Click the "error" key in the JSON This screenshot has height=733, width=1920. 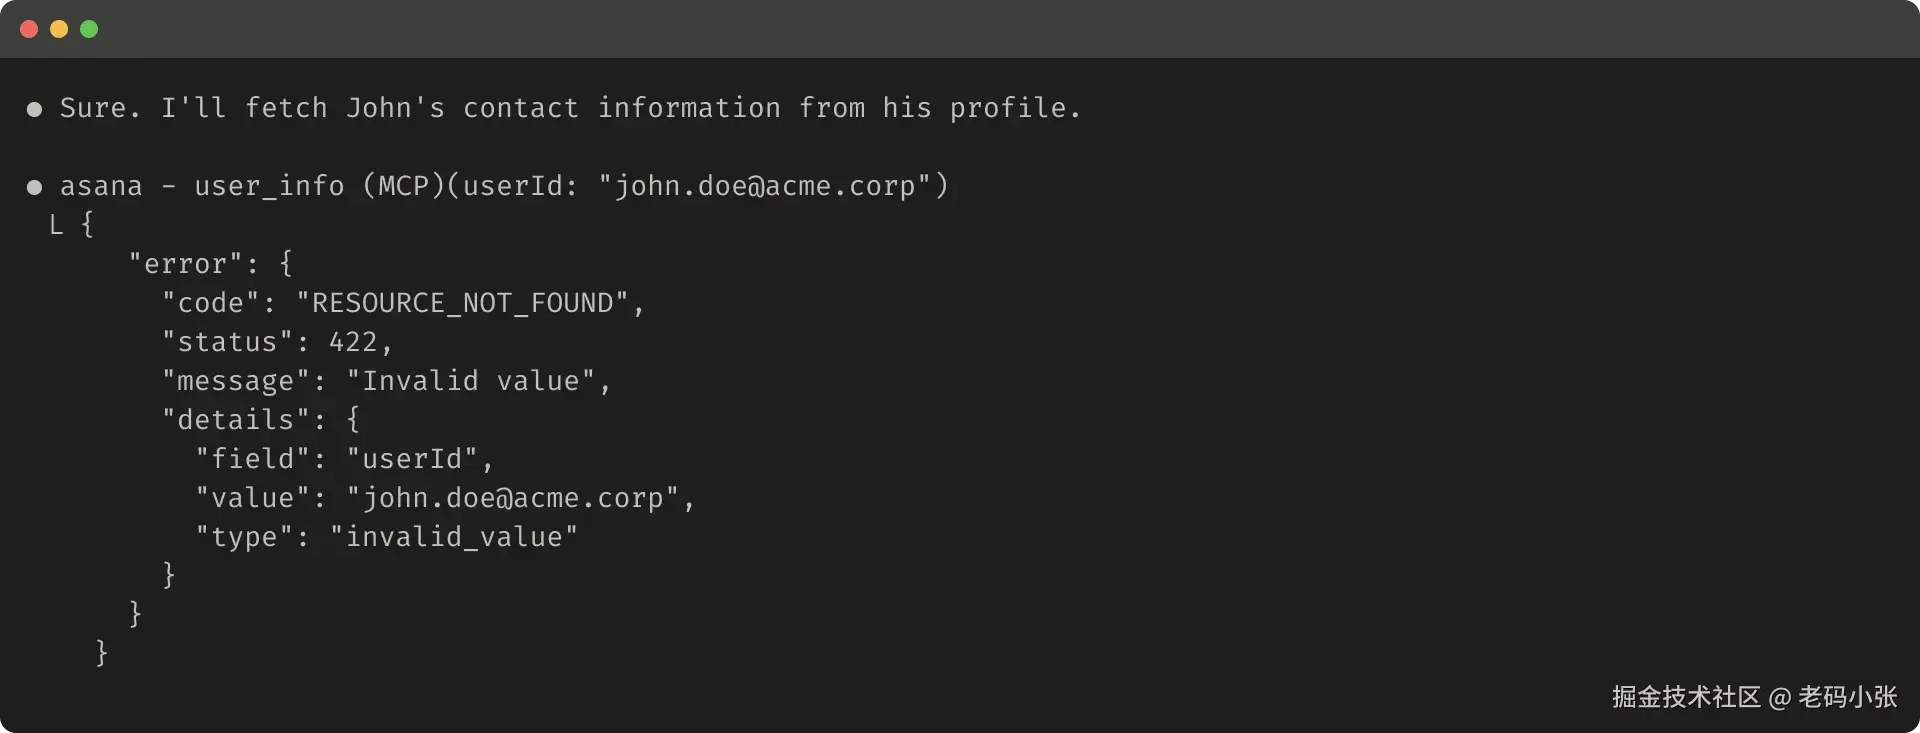[x=185, y=264]
